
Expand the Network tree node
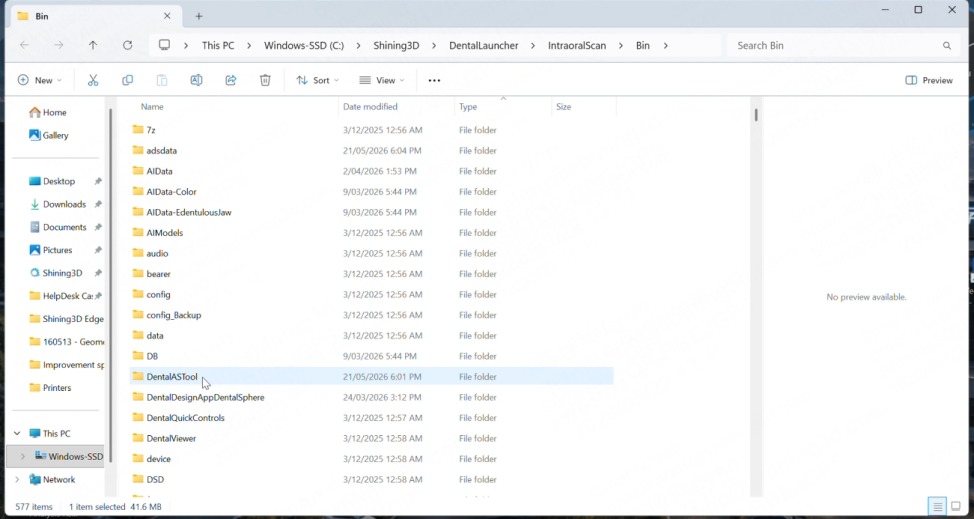(17, 479)
